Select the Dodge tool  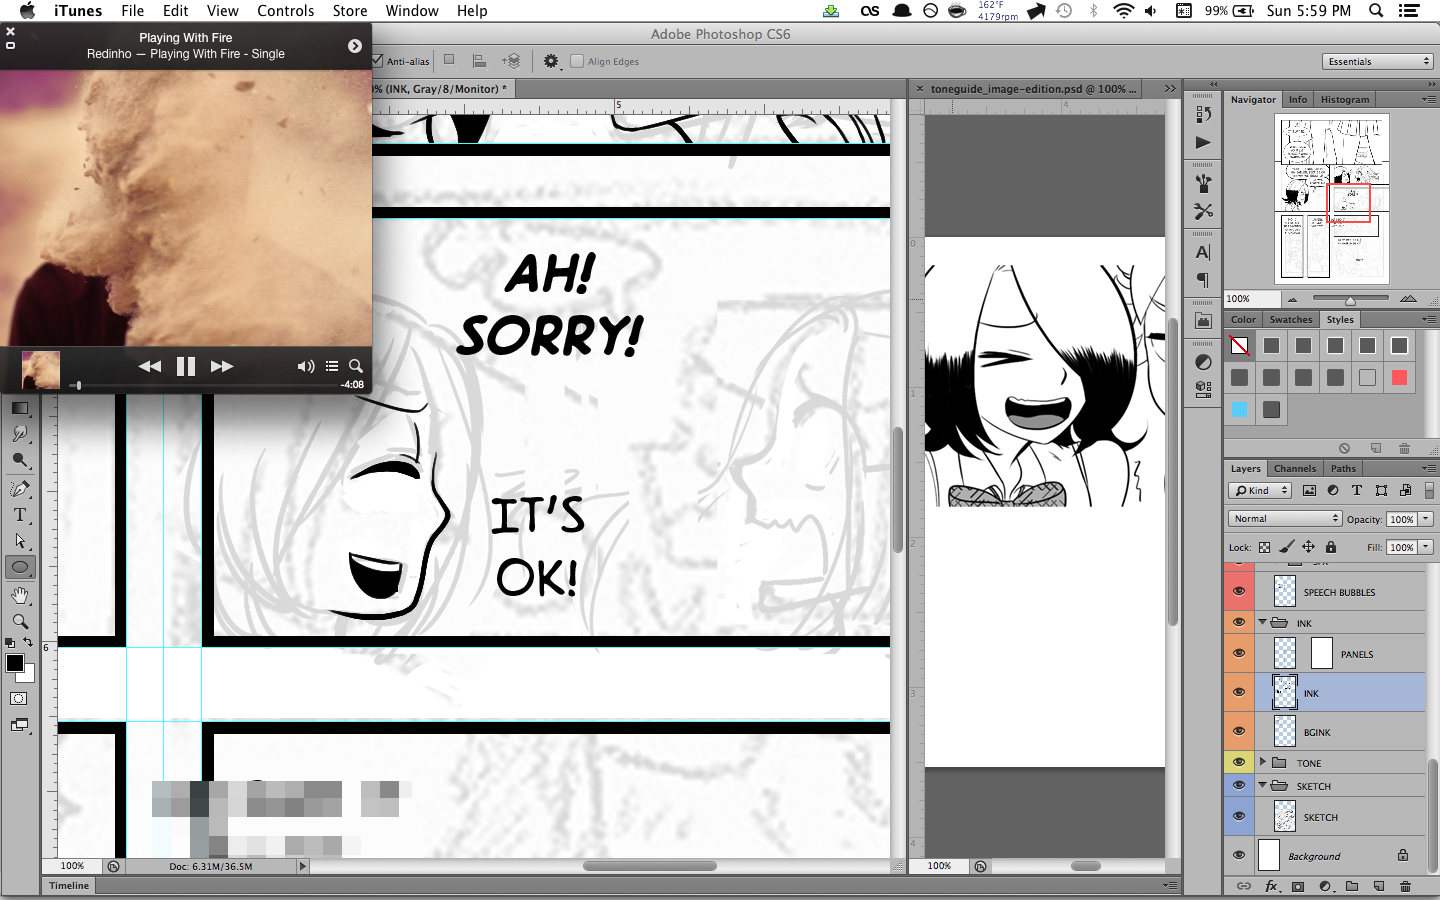(20, 461)
